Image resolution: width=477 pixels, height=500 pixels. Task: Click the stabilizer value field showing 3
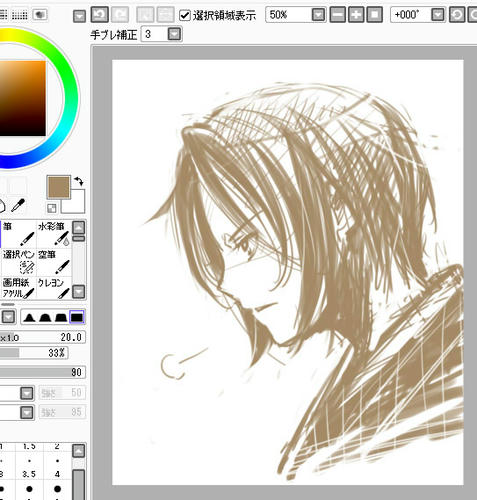[154, 34]
